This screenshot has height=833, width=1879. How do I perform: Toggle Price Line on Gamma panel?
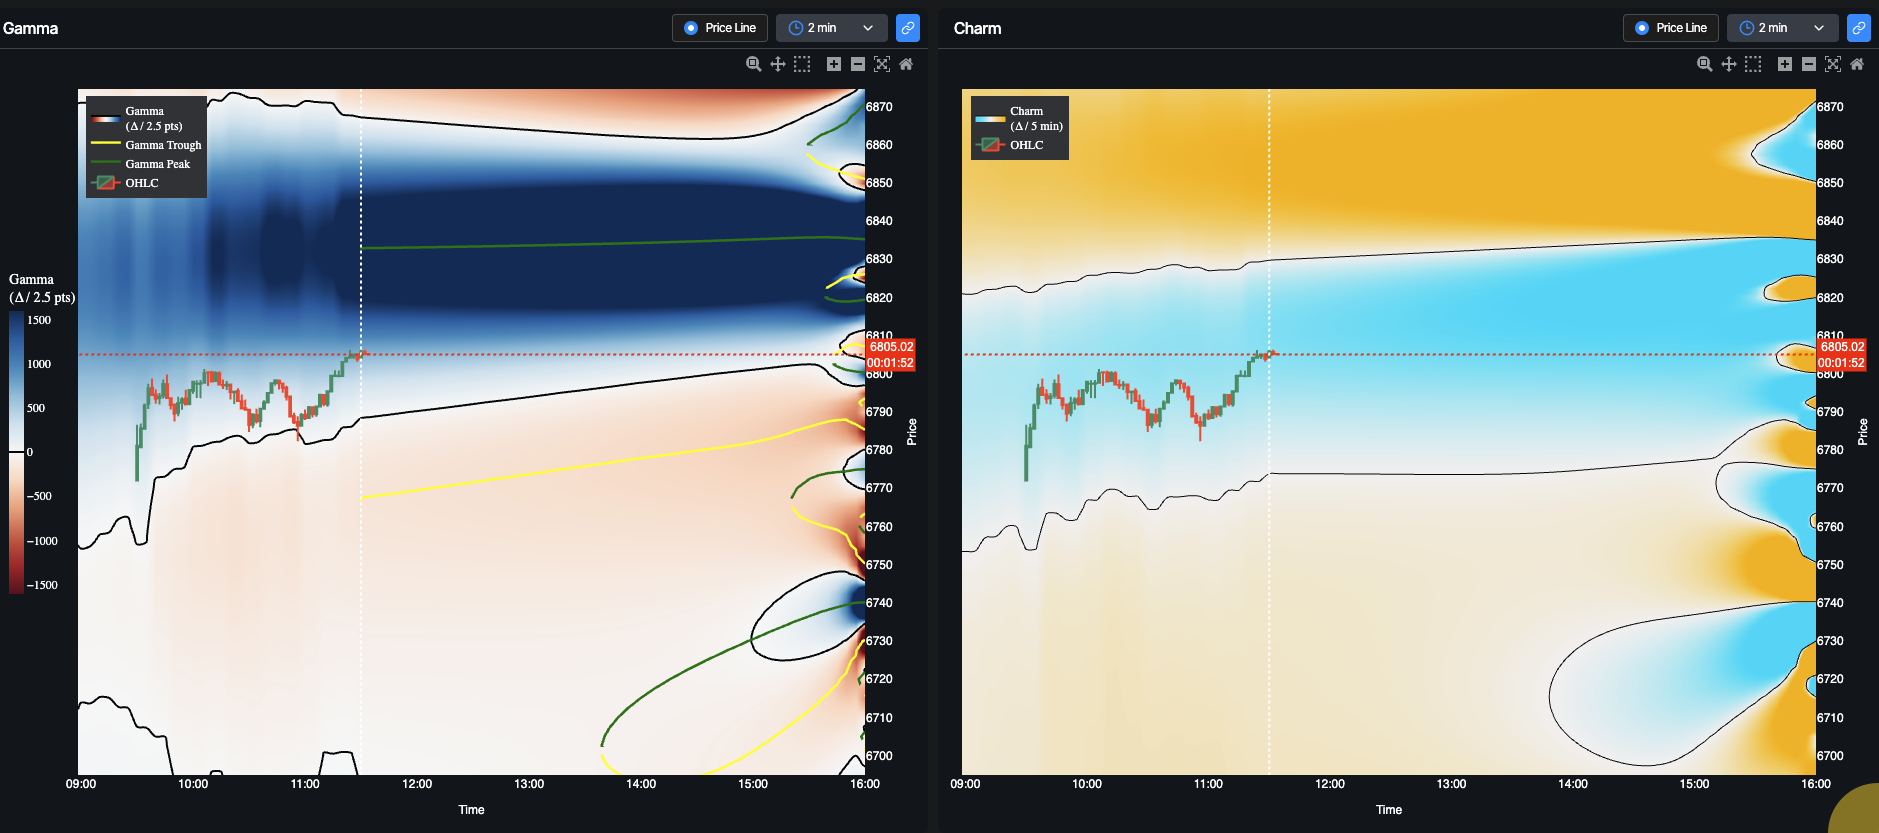coord(720,28)
